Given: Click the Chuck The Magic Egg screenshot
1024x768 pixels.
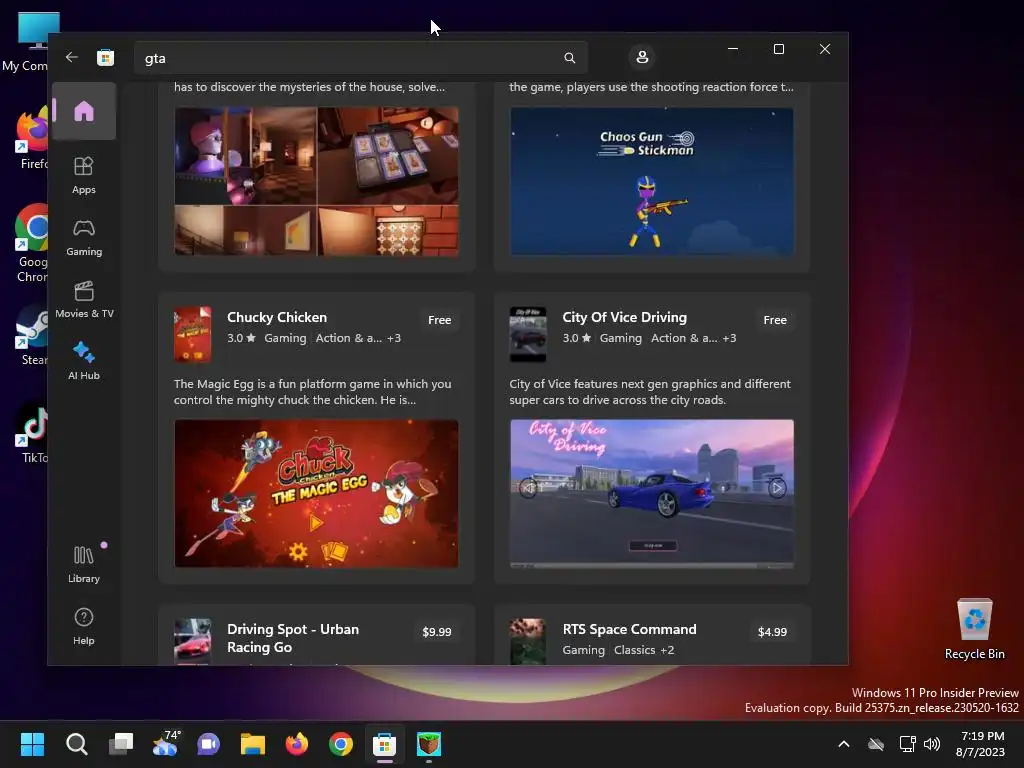Looking at the screenshot, I should click(316, 494).
